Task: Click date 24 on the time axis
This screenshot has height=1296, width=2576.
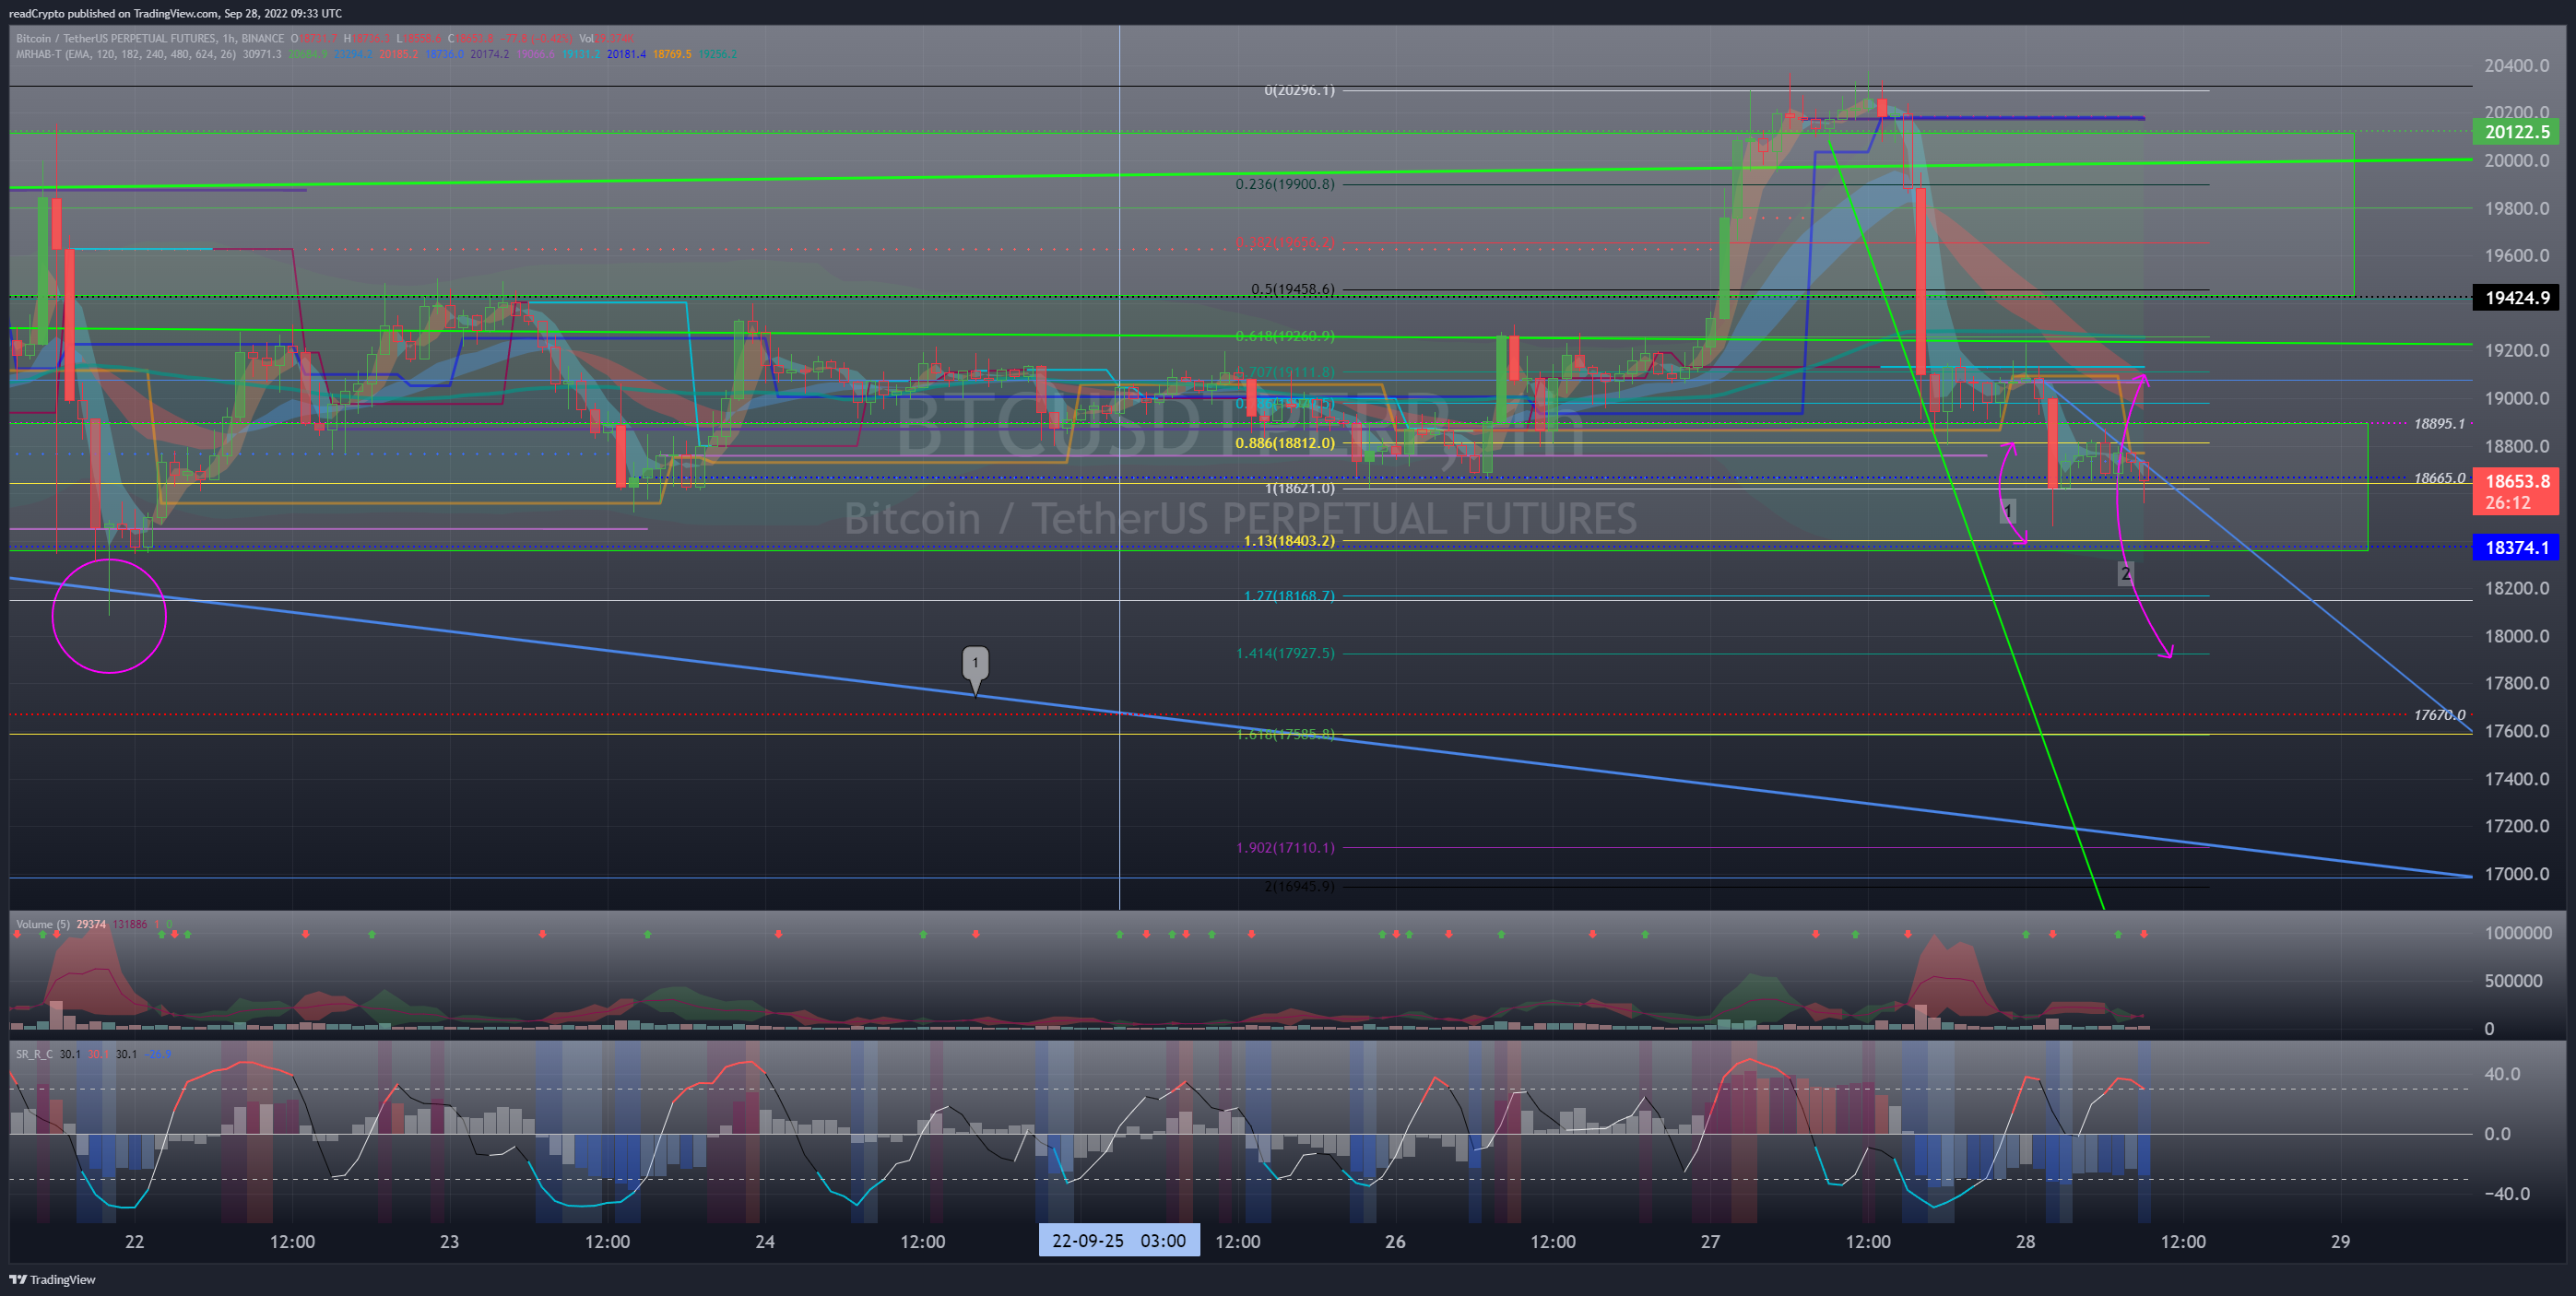Action: [x=765, y=1242]
